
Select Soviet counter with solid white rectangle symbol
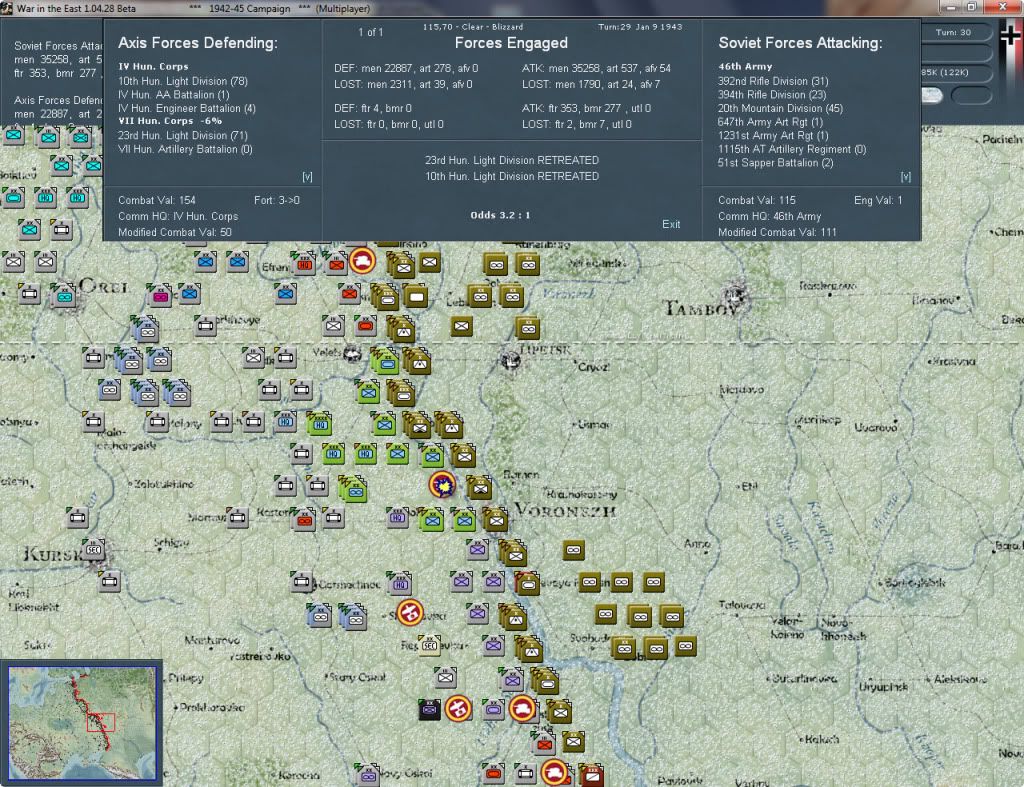[x=416, y=297]
